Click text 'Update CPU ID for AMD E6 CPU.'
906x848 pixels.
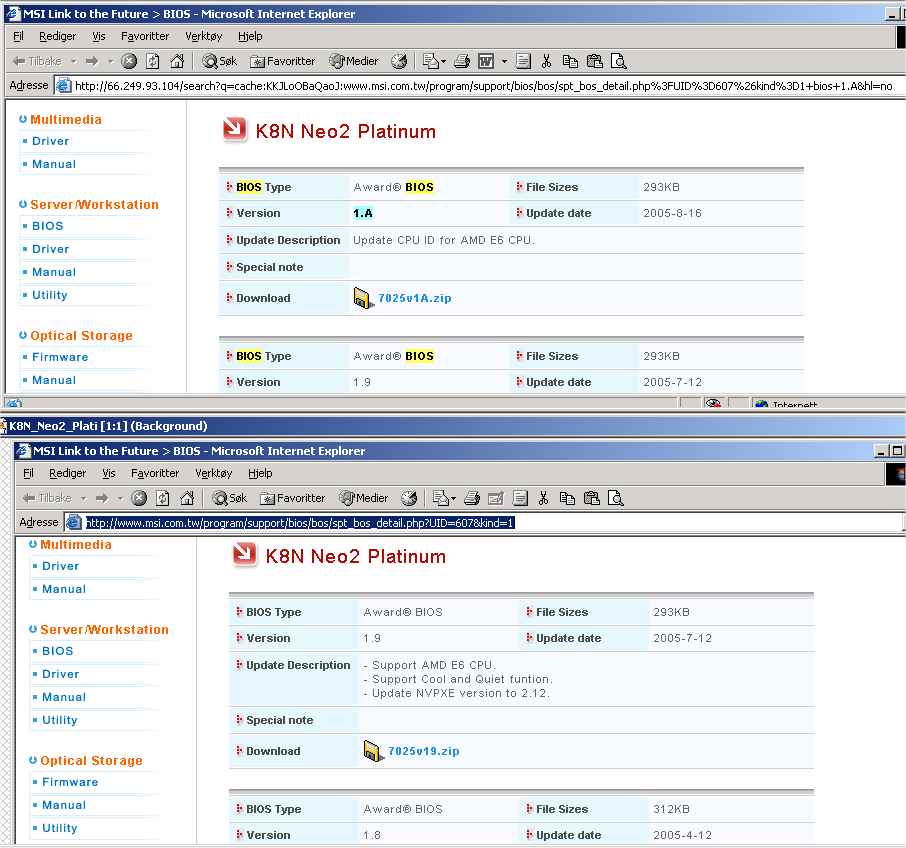point(444,240)
